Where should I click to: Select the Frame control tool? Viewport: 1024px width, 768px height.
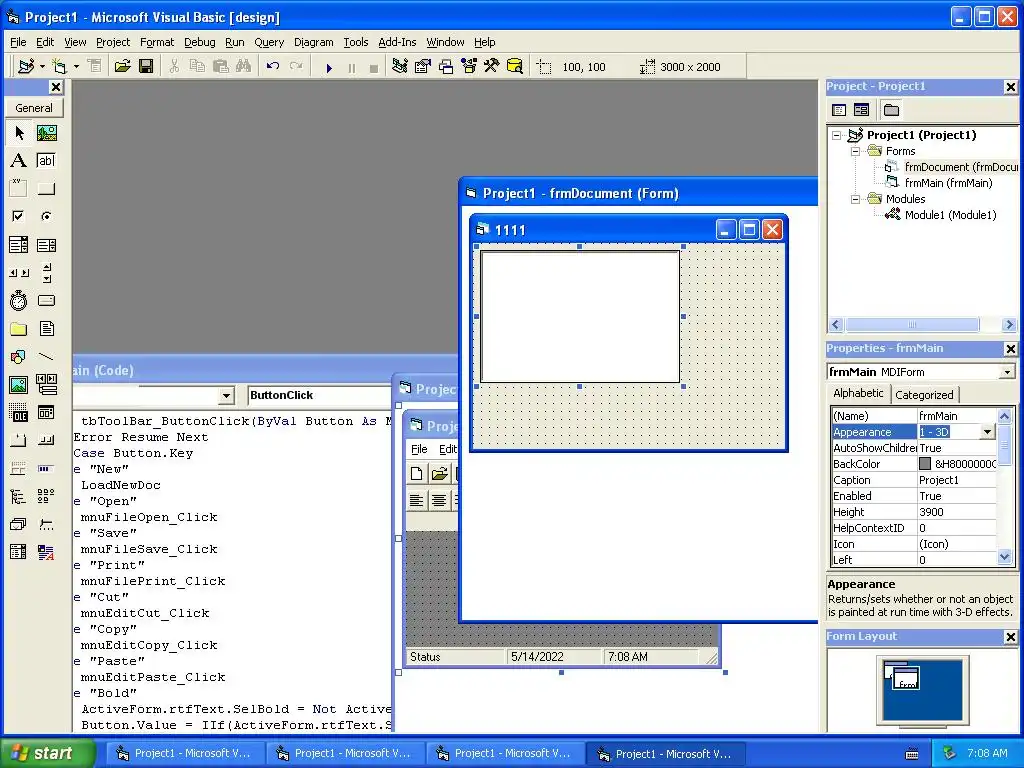click(x=19, y=189)
